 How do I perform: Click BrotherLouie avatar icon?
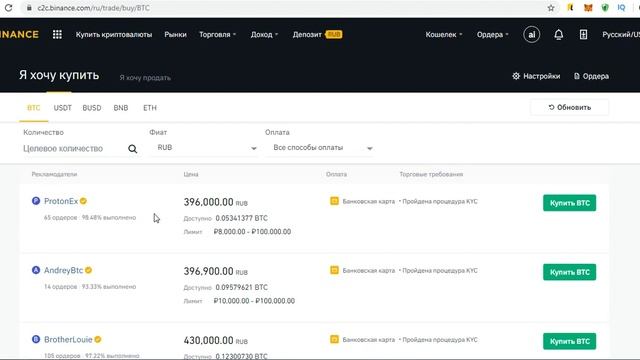(36, 339)
